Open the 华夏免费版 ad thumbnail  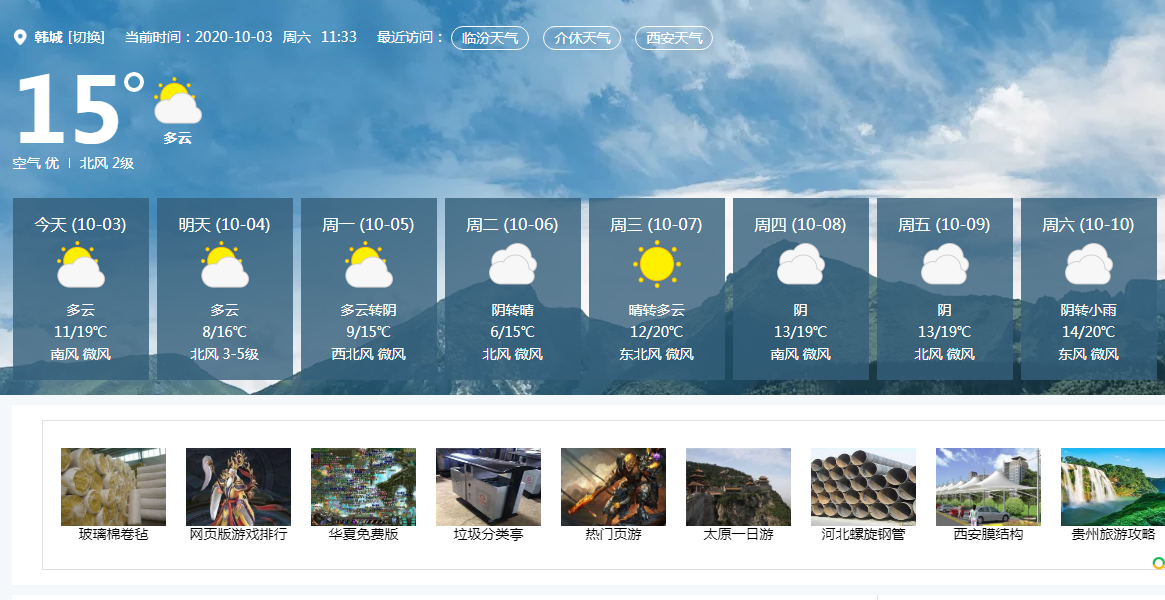click(363, 487)
